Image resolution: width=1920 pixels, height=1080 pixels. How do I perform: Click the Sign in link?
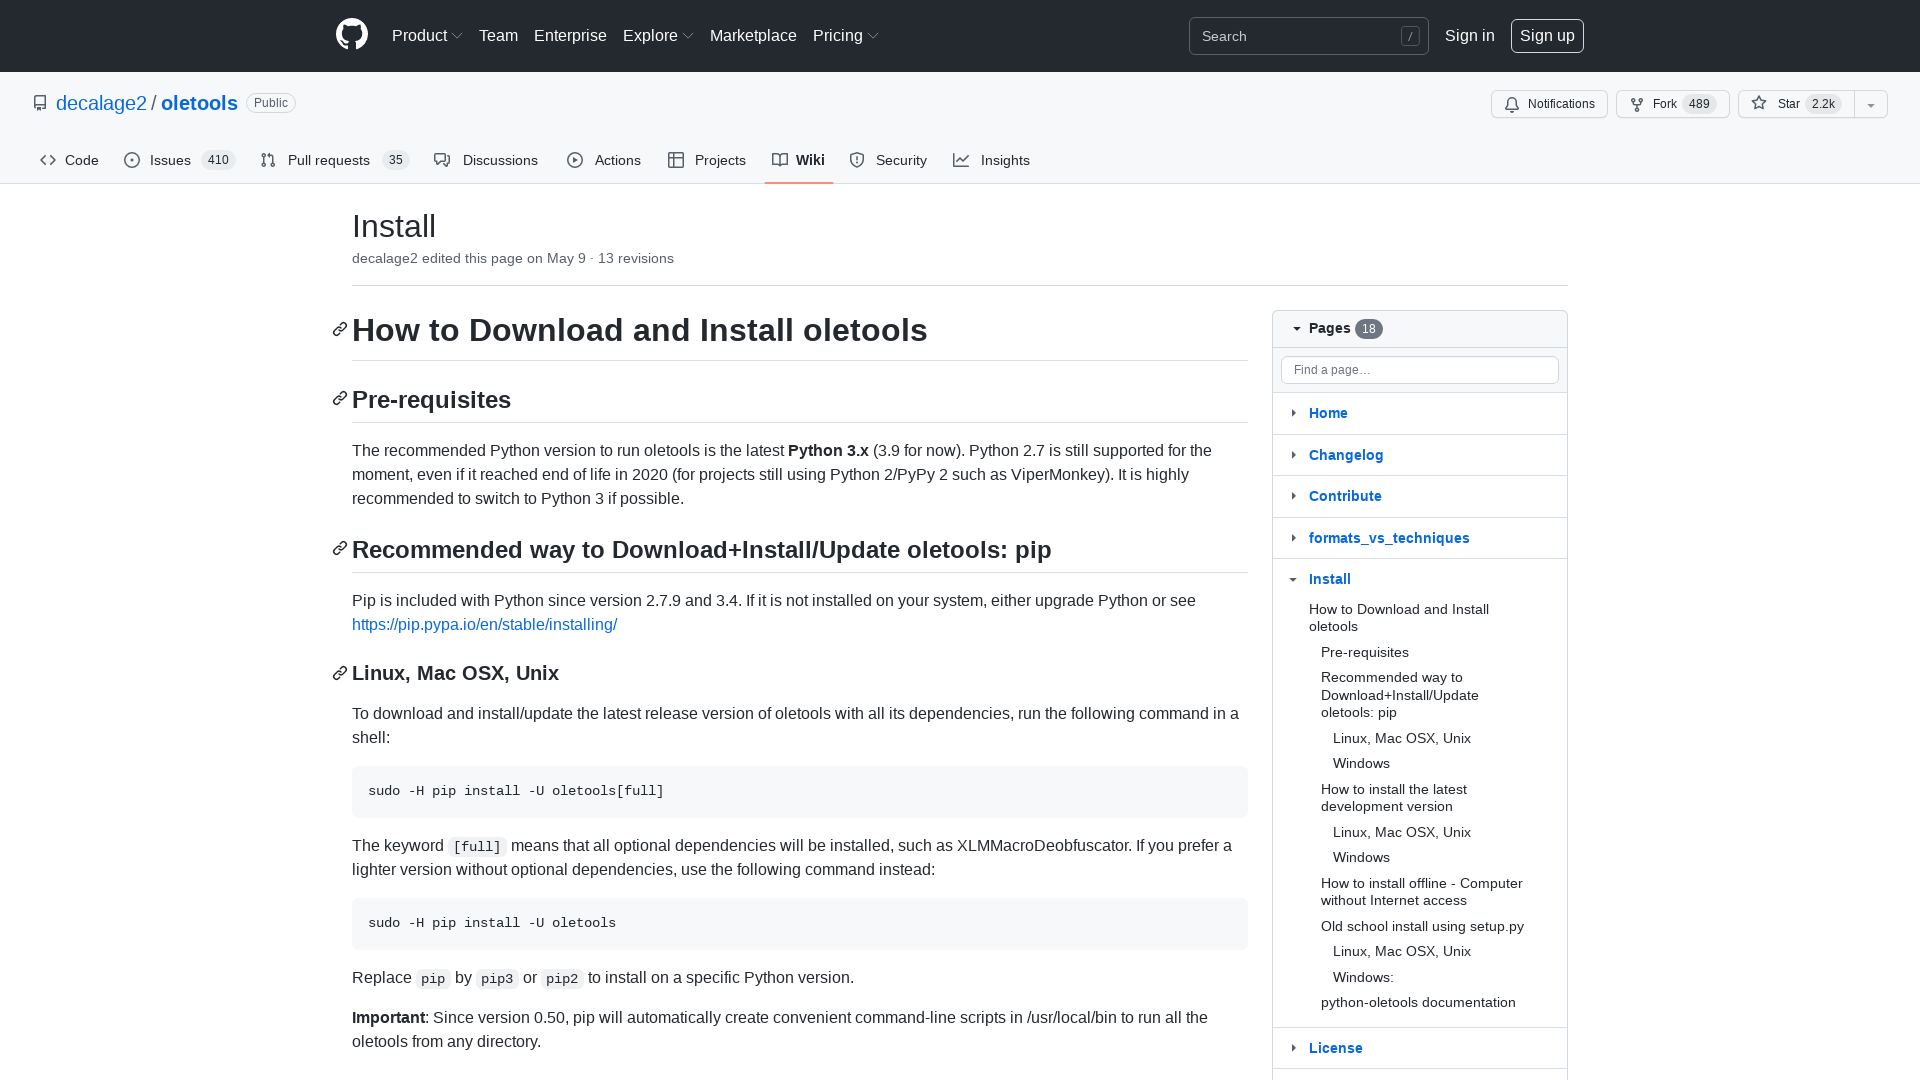(x=1469, y=35)
